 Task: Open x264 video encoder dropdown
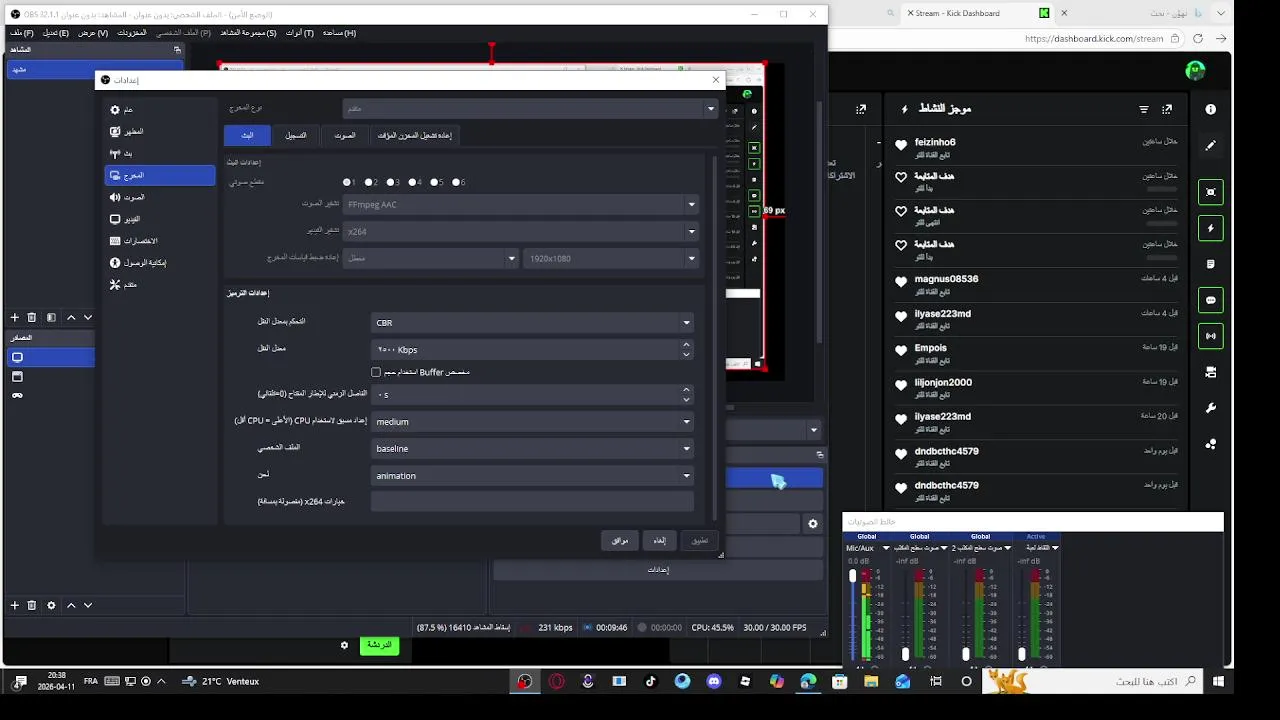[519, 231]
